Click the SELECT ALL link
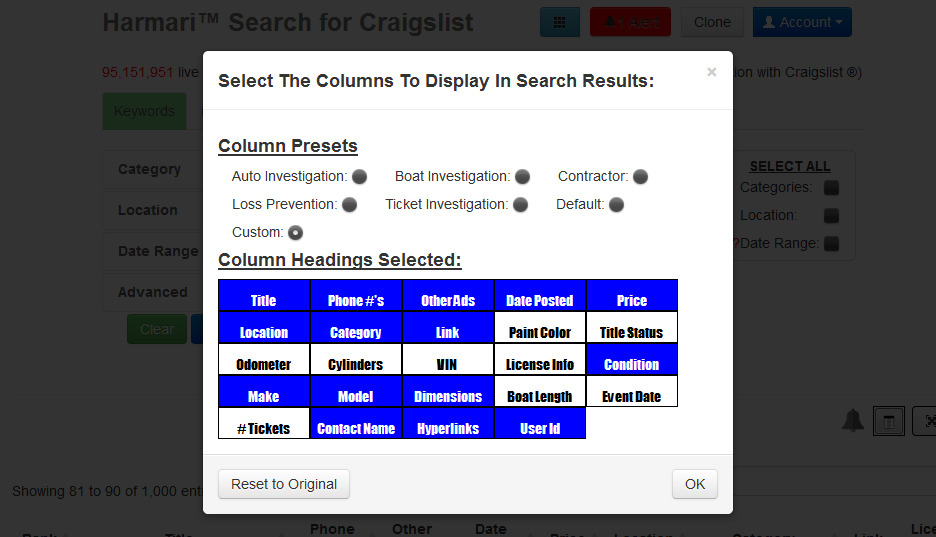This screenshot has width=936, height=537. click(790, 166)
